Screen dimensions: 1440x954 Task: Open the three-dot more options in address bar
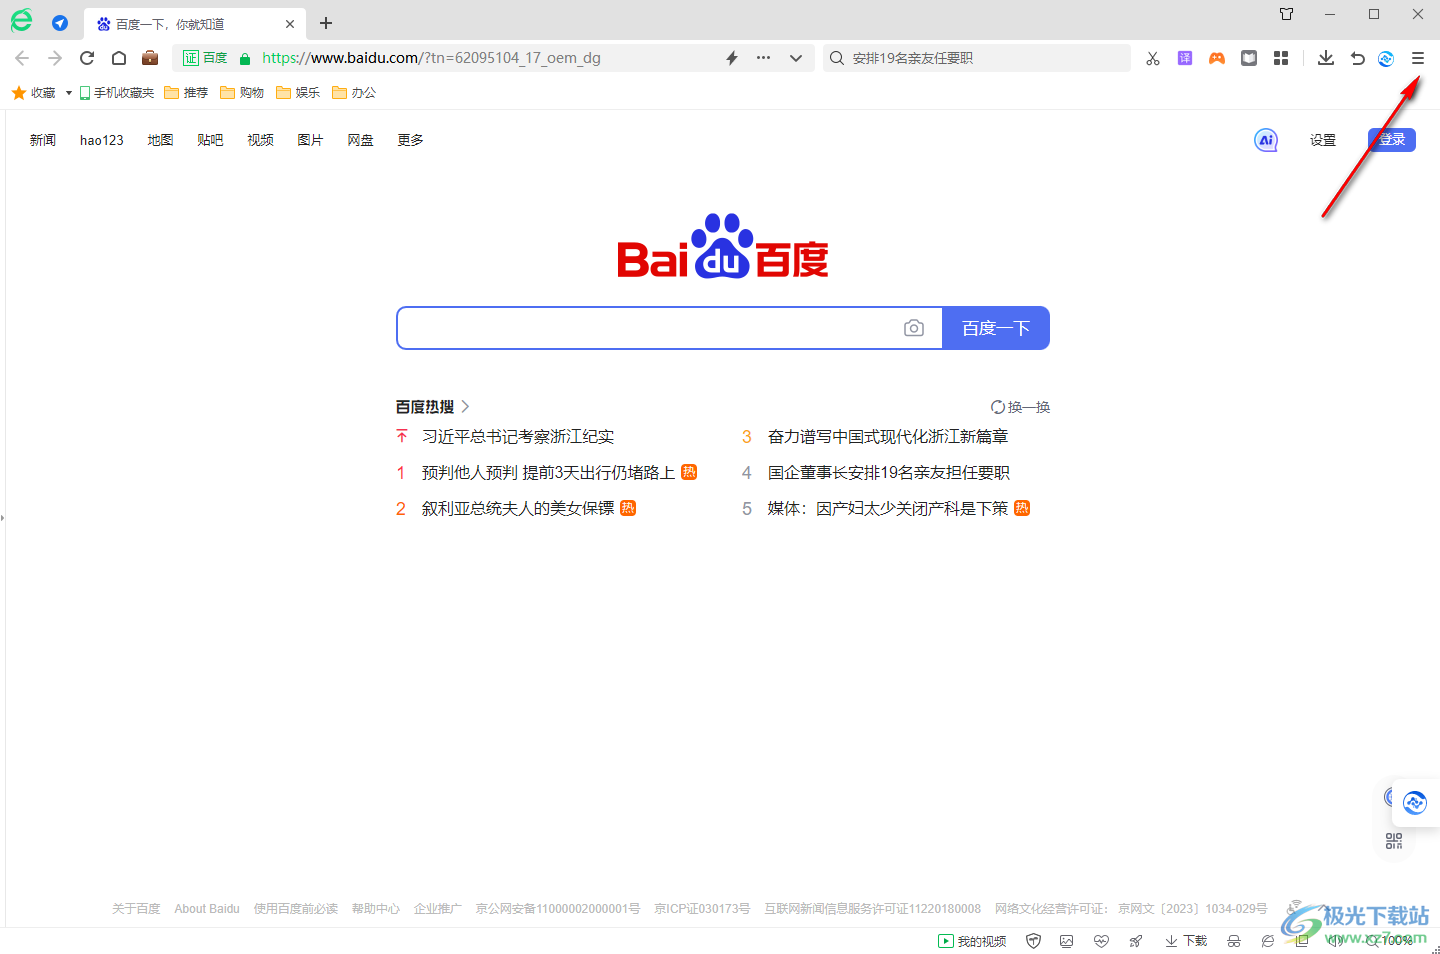point(764,58)
